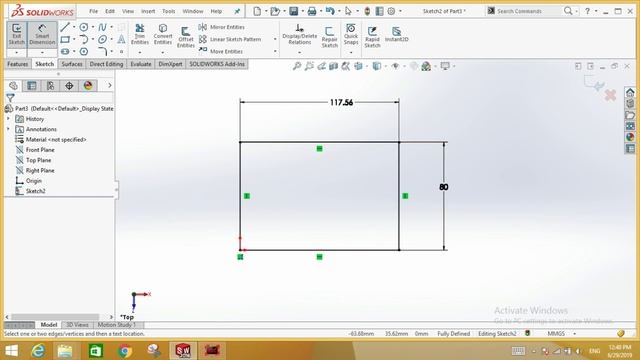Click Convert Entities tool
This screenshot has width=640, height=360.
tap(163, 34)
